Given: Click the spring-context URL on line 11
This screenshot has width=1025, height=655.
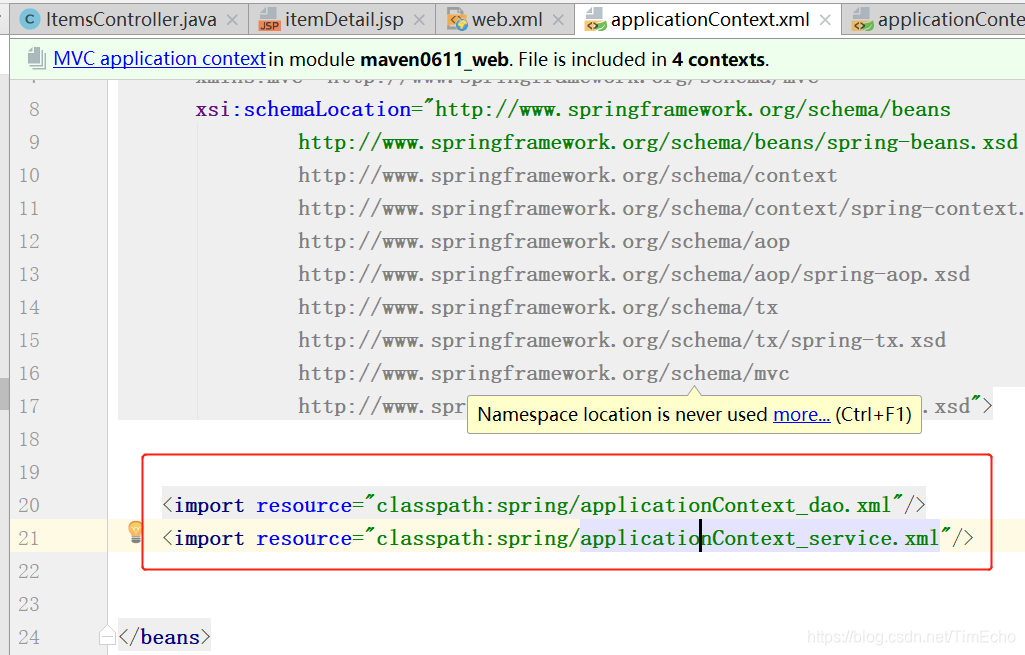Looking at the screenshot, I should click(x=662, y=209).
